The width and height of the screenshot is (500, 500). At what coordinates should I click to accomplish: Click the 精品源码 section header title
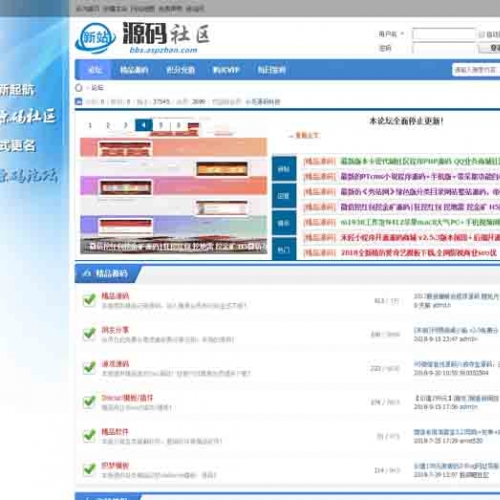[111, 274]
